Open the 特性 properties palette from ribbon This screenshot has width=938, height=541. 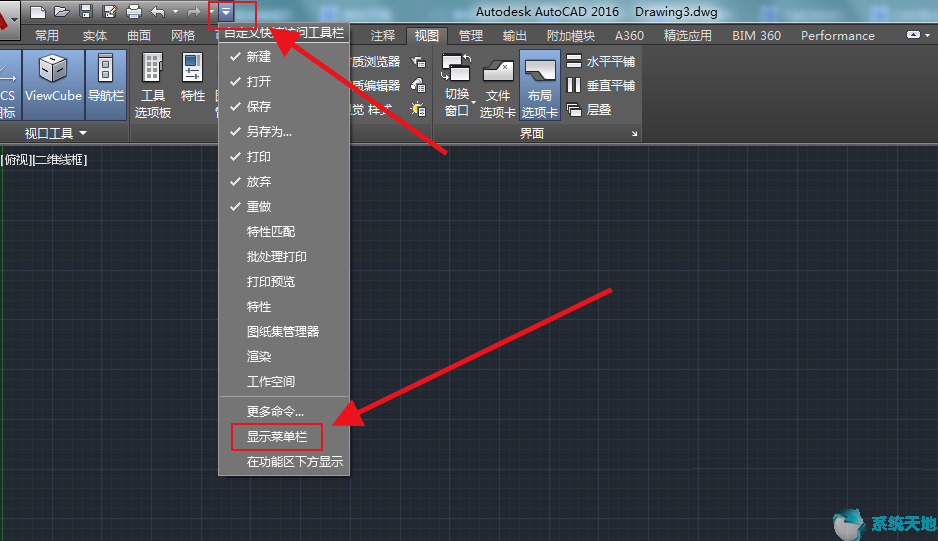(x=193, y=78)
